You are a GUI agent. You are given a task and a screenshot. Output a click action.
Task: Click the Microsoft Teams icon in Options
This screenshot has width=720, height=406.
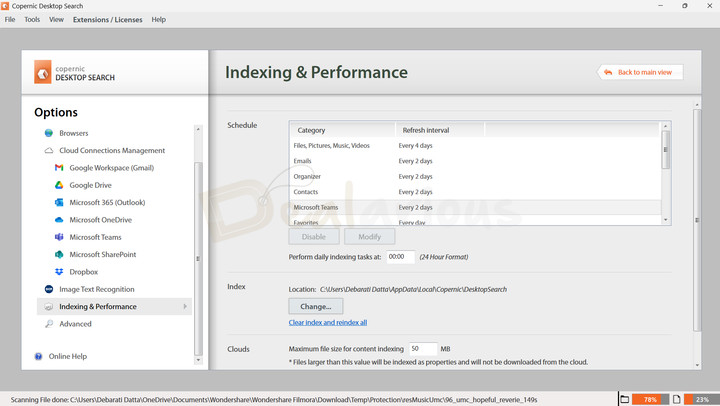pos(59,237)
